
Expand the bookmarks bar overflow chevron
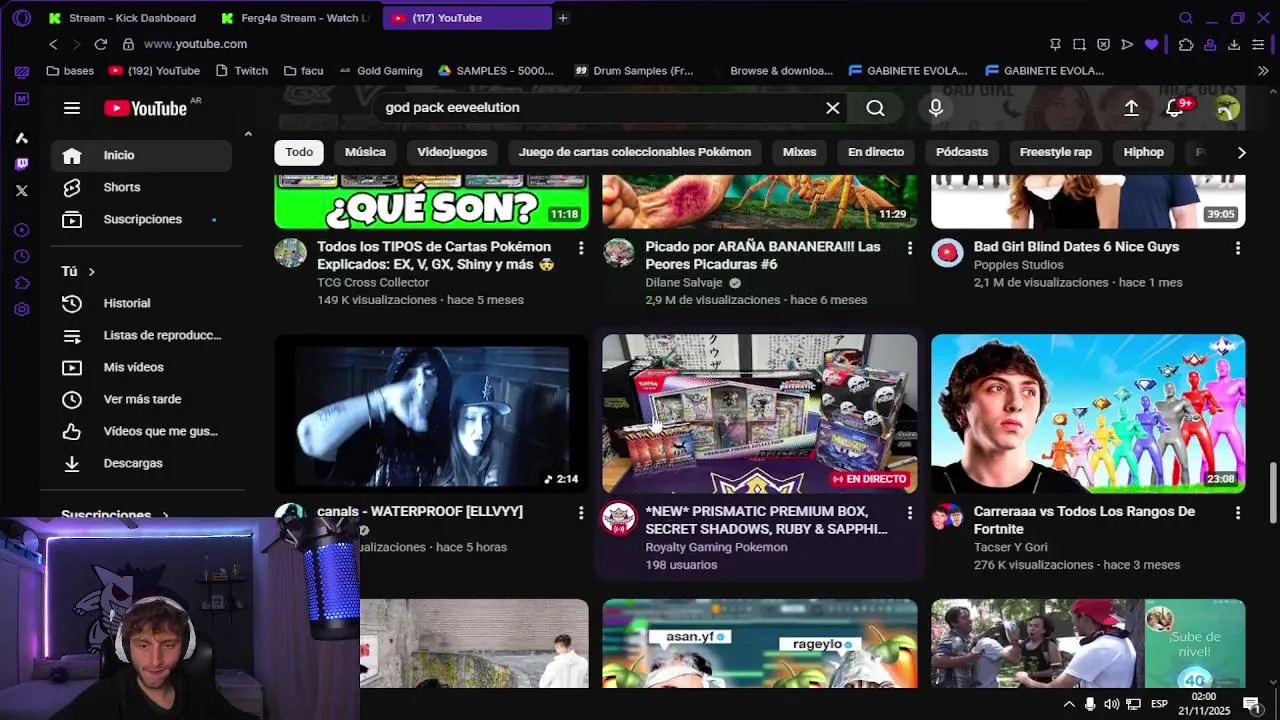[x=1263, y=71]
